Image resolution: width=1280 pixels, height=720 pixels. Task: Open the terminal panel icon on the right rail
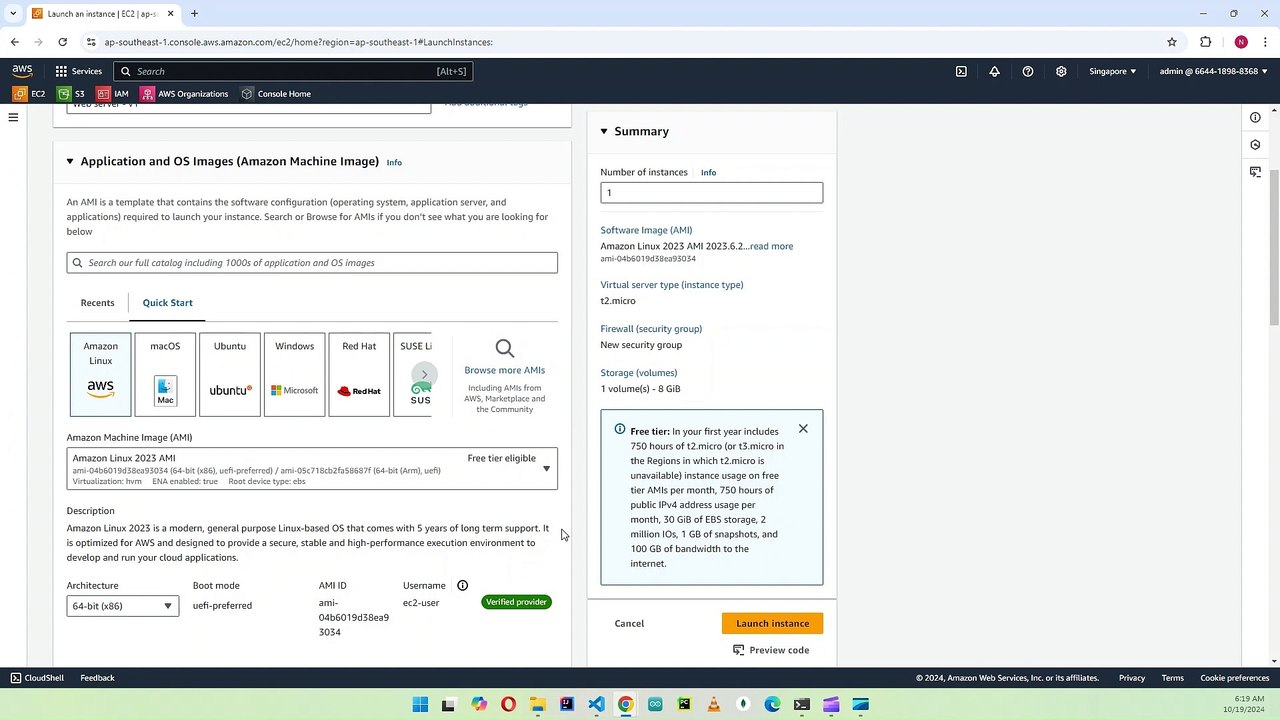click(1255, 172)
